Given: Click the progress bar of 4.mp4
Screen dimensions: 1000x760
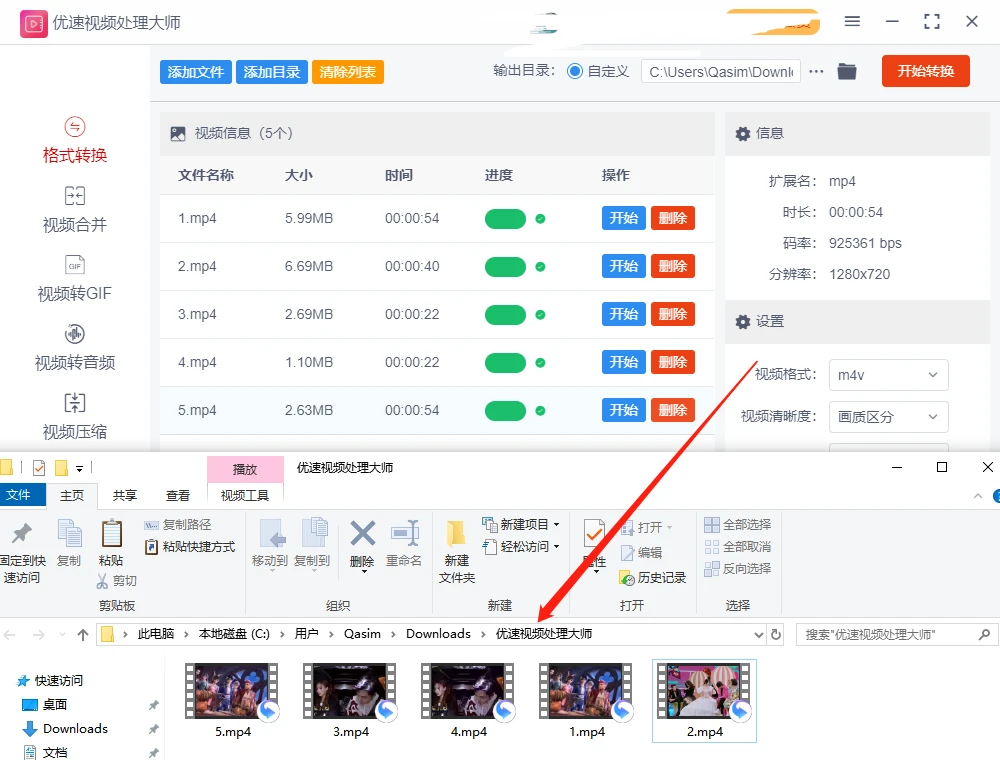Looking at the screenshot, I should [505, 363].
